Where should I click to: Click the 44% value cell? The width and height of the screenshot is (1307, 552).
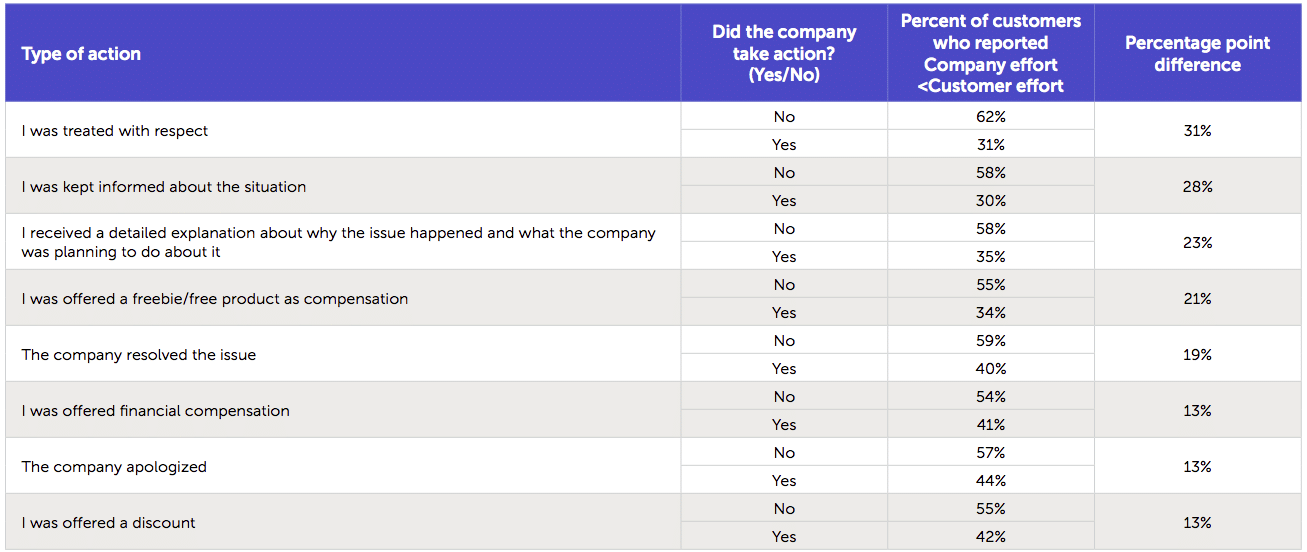990,481
